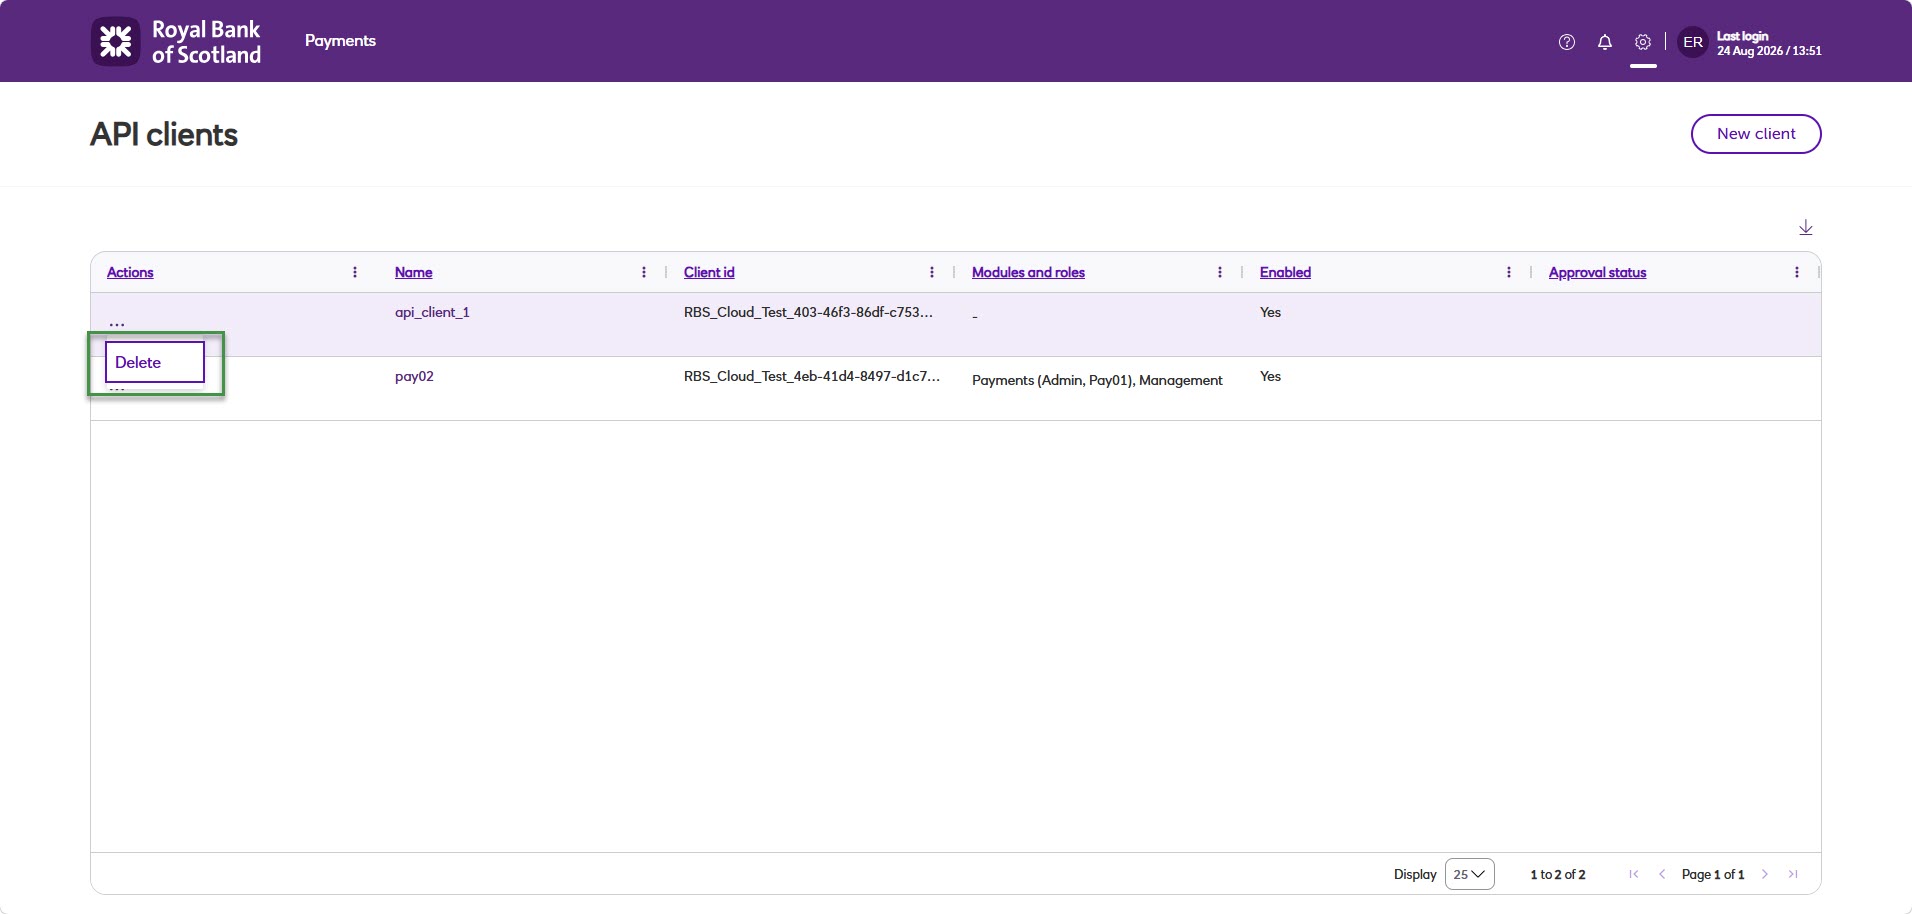
Task: Select Delete from the actions menu
Action: 155,362
